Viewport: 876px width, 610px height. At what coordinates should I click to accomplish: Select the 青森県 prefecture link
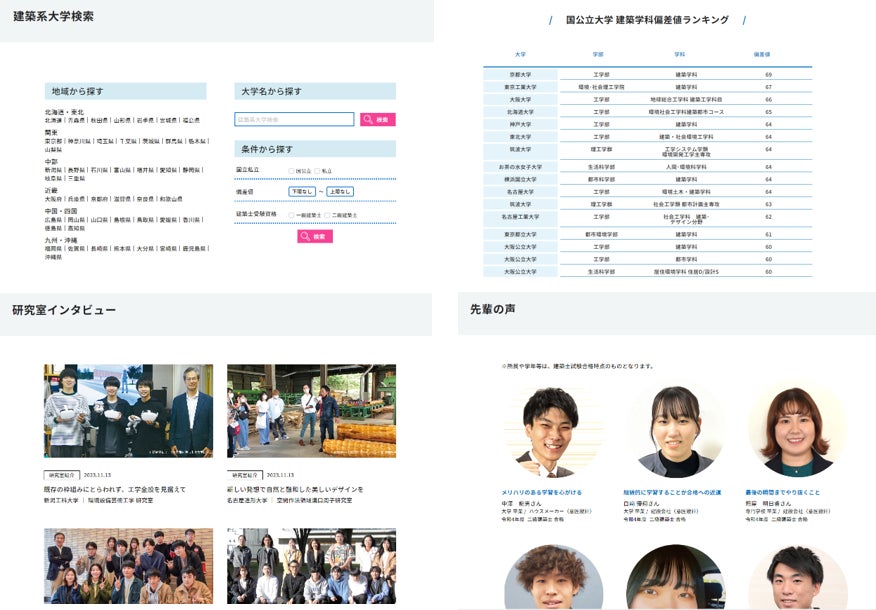coord(77,121)
